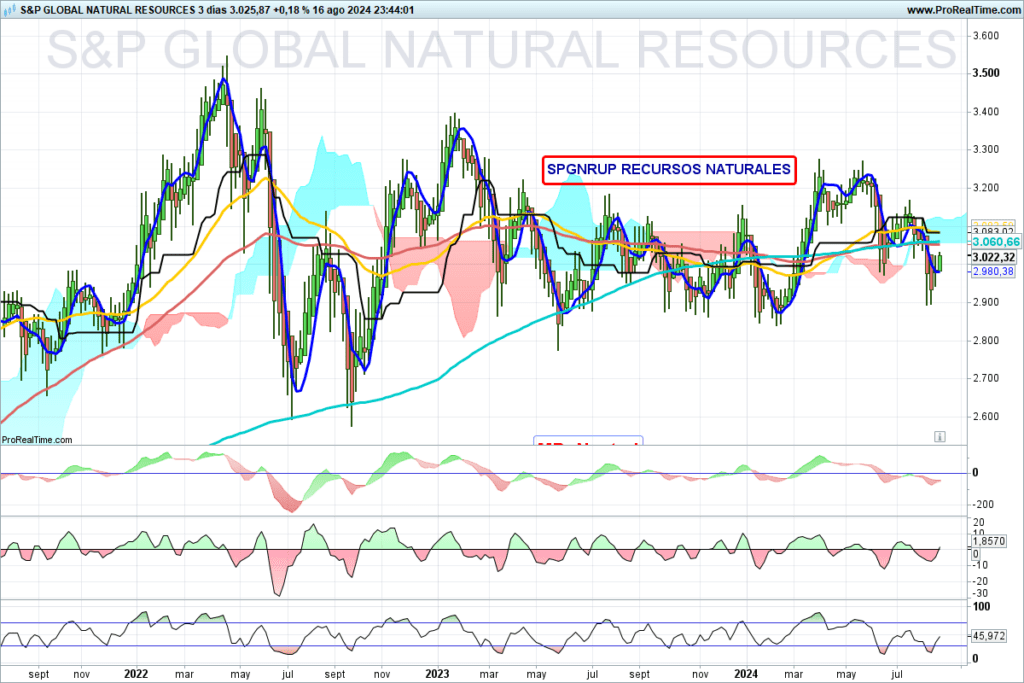Select the cyan 3.060,66 price label
Viewport: 1024px width, 683px height.
[996, 242]
